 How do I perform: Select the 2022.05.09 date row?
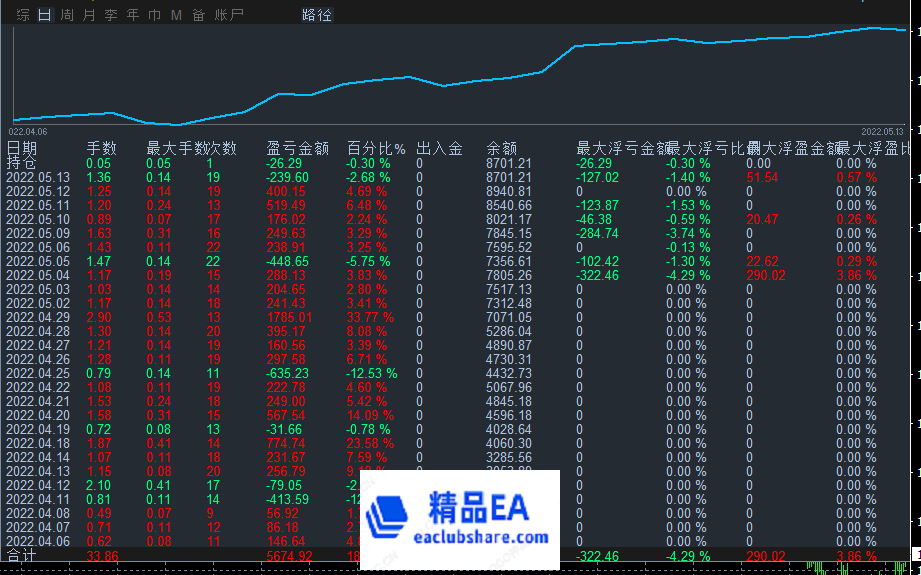pos(38,233)
